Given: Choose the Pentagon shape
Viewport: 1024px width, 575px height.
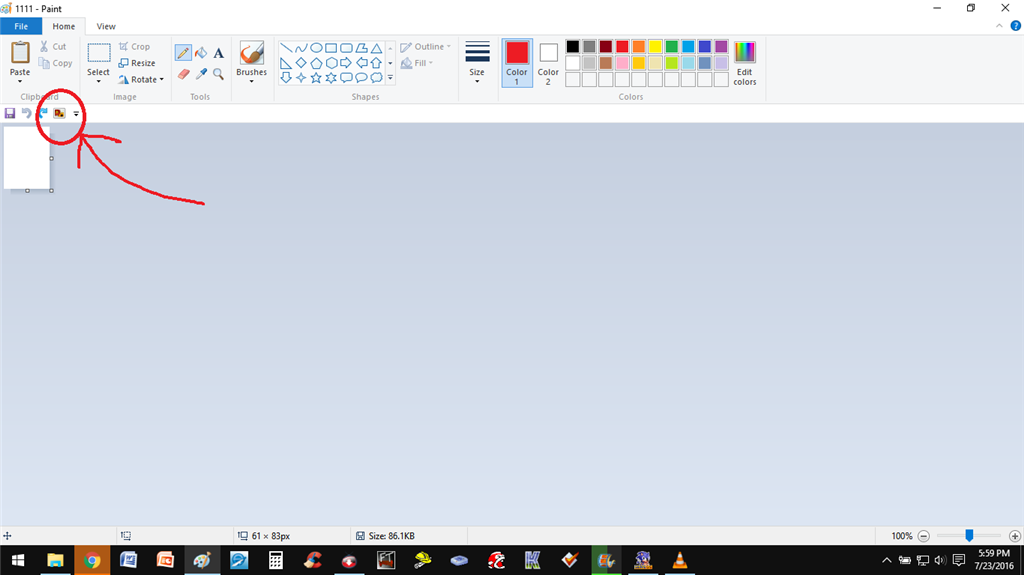Looking at the screenshot, I should click(x=316, y=63).
